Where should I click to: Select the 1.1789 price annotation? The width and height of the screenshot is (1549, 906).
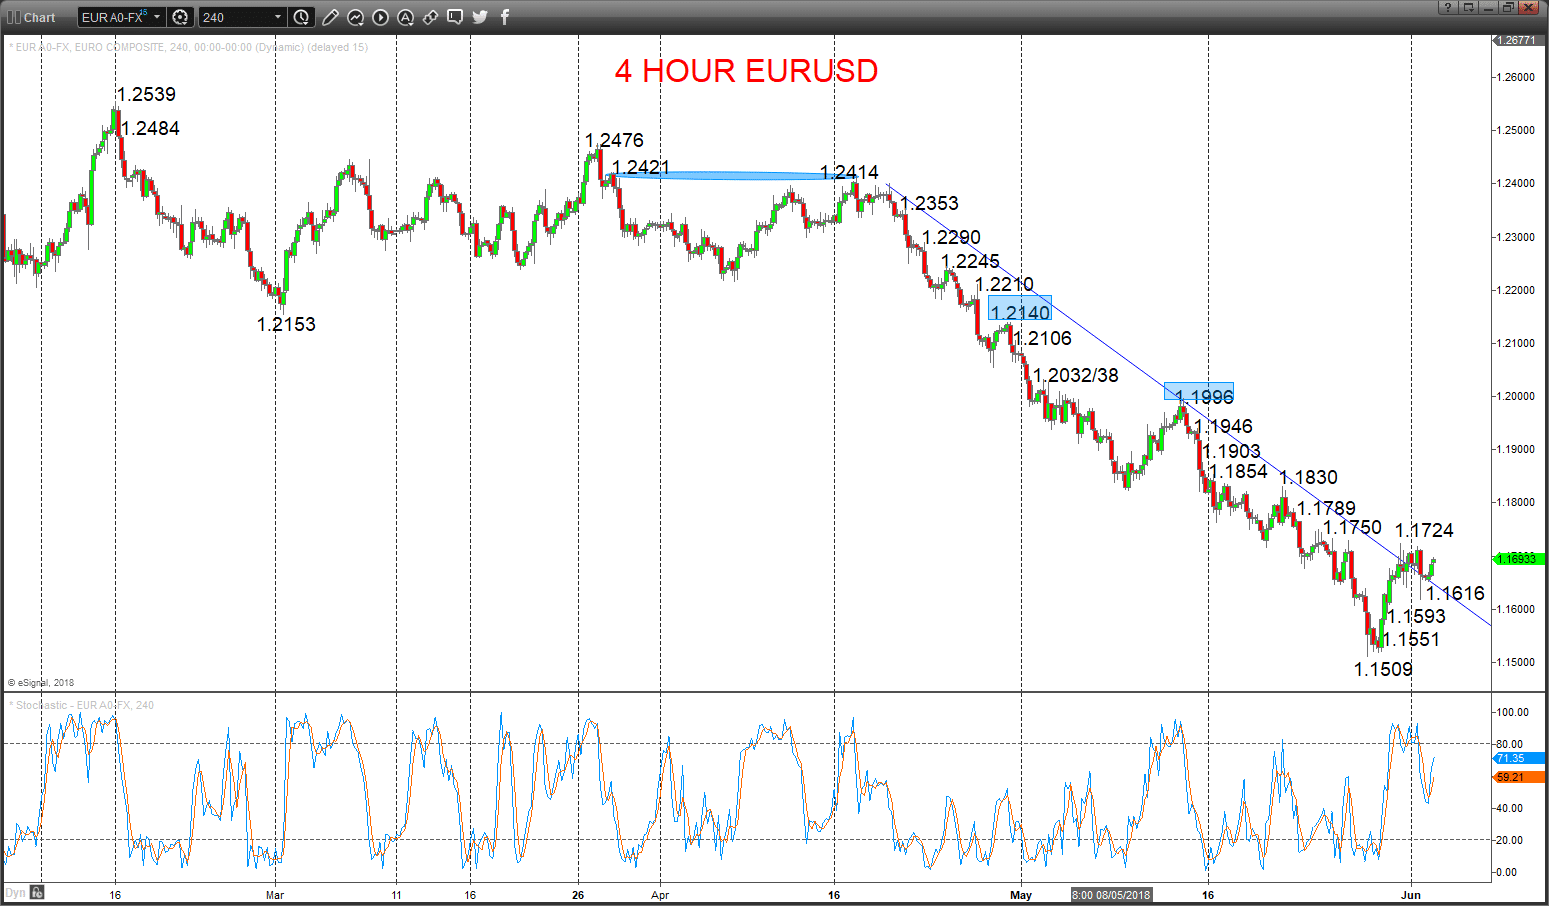point(1326,508)
